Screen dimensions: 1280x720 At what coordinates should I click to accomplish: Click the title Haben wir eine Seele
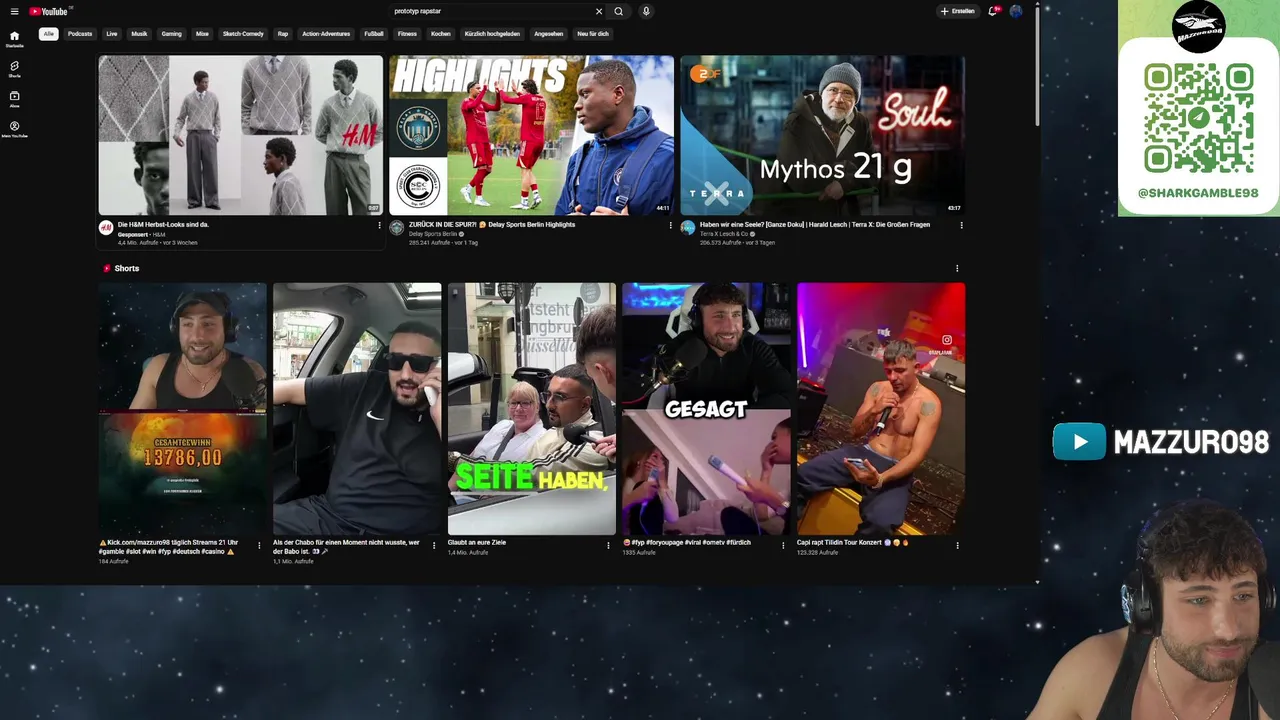pos(815,225)
